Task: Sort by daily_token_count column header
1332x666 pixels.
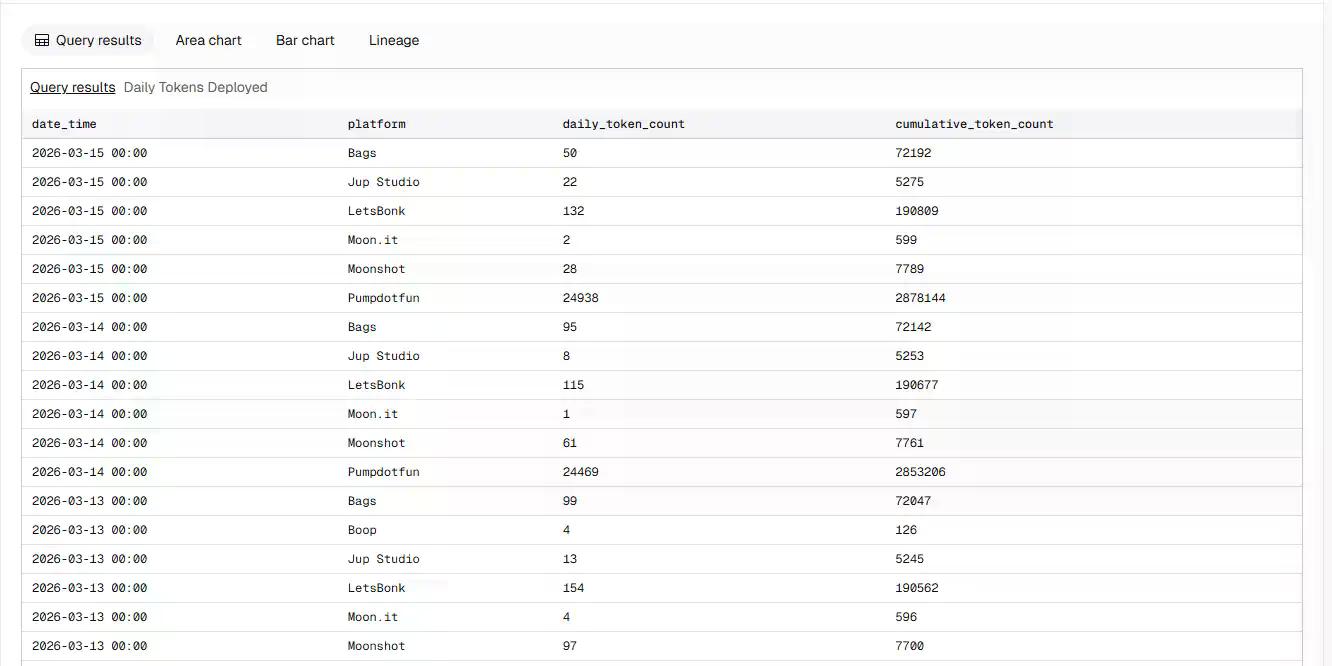Action: click(623, 124)
